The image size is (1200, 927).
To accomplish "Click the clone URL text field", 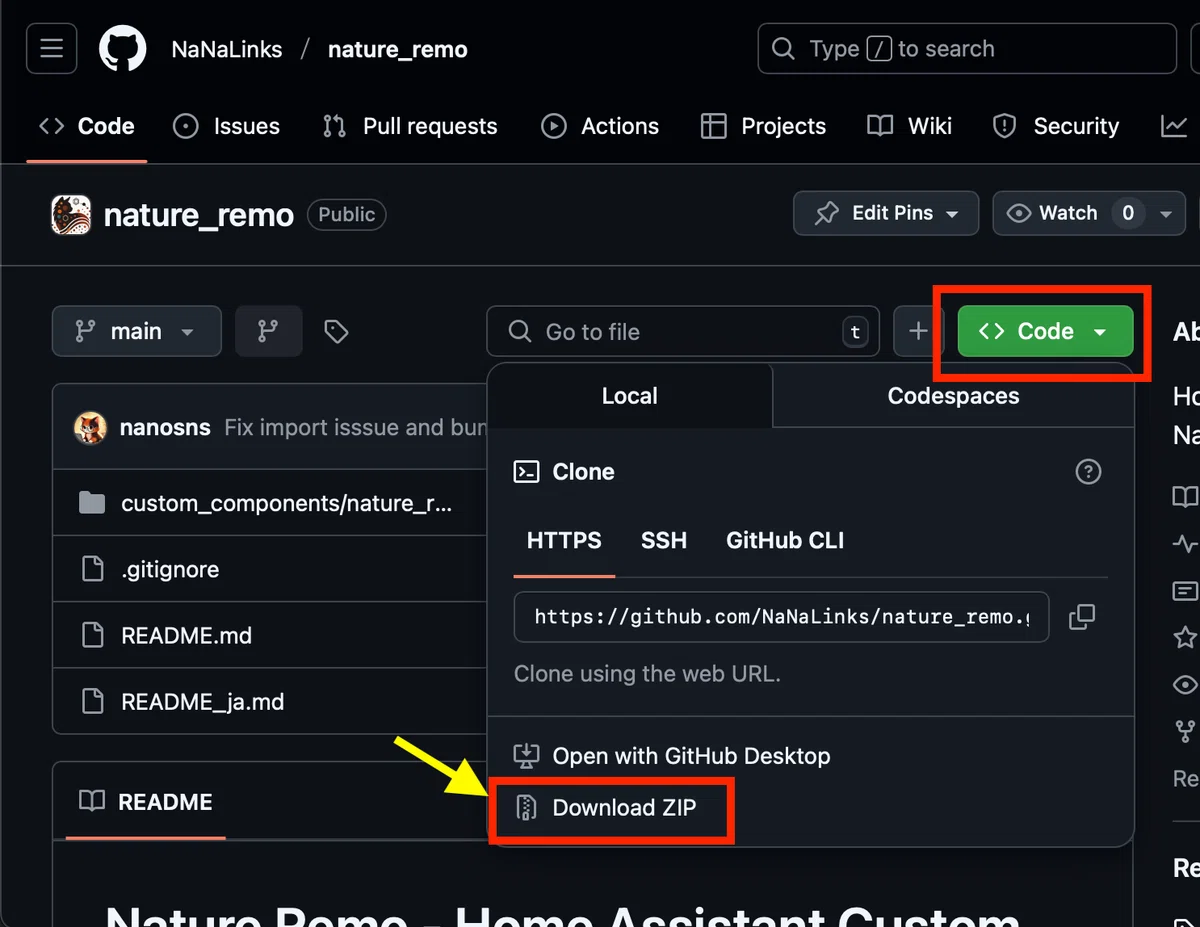I will point(781,617).
